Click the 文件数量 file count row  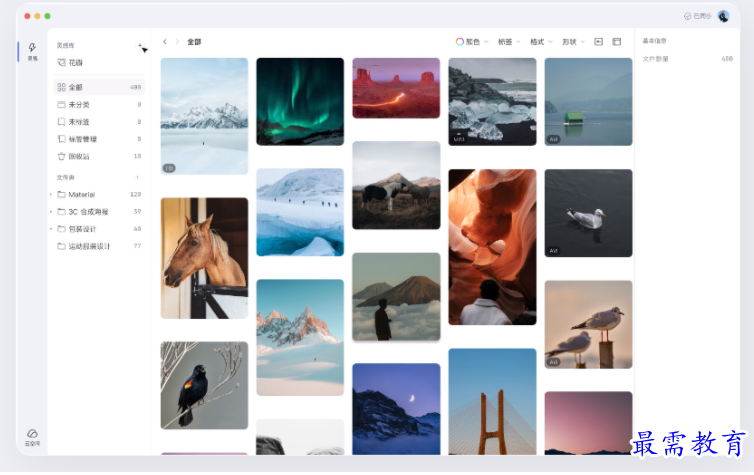click(687, 59)
